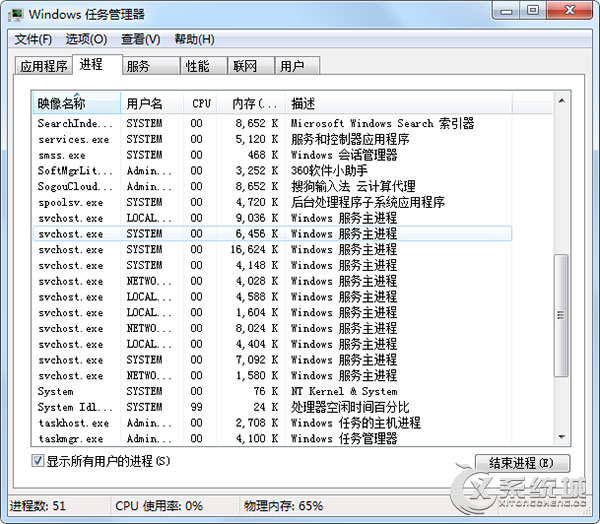Minimize the Task Manager window
The image size is (600, 524).
pos(506,10)
